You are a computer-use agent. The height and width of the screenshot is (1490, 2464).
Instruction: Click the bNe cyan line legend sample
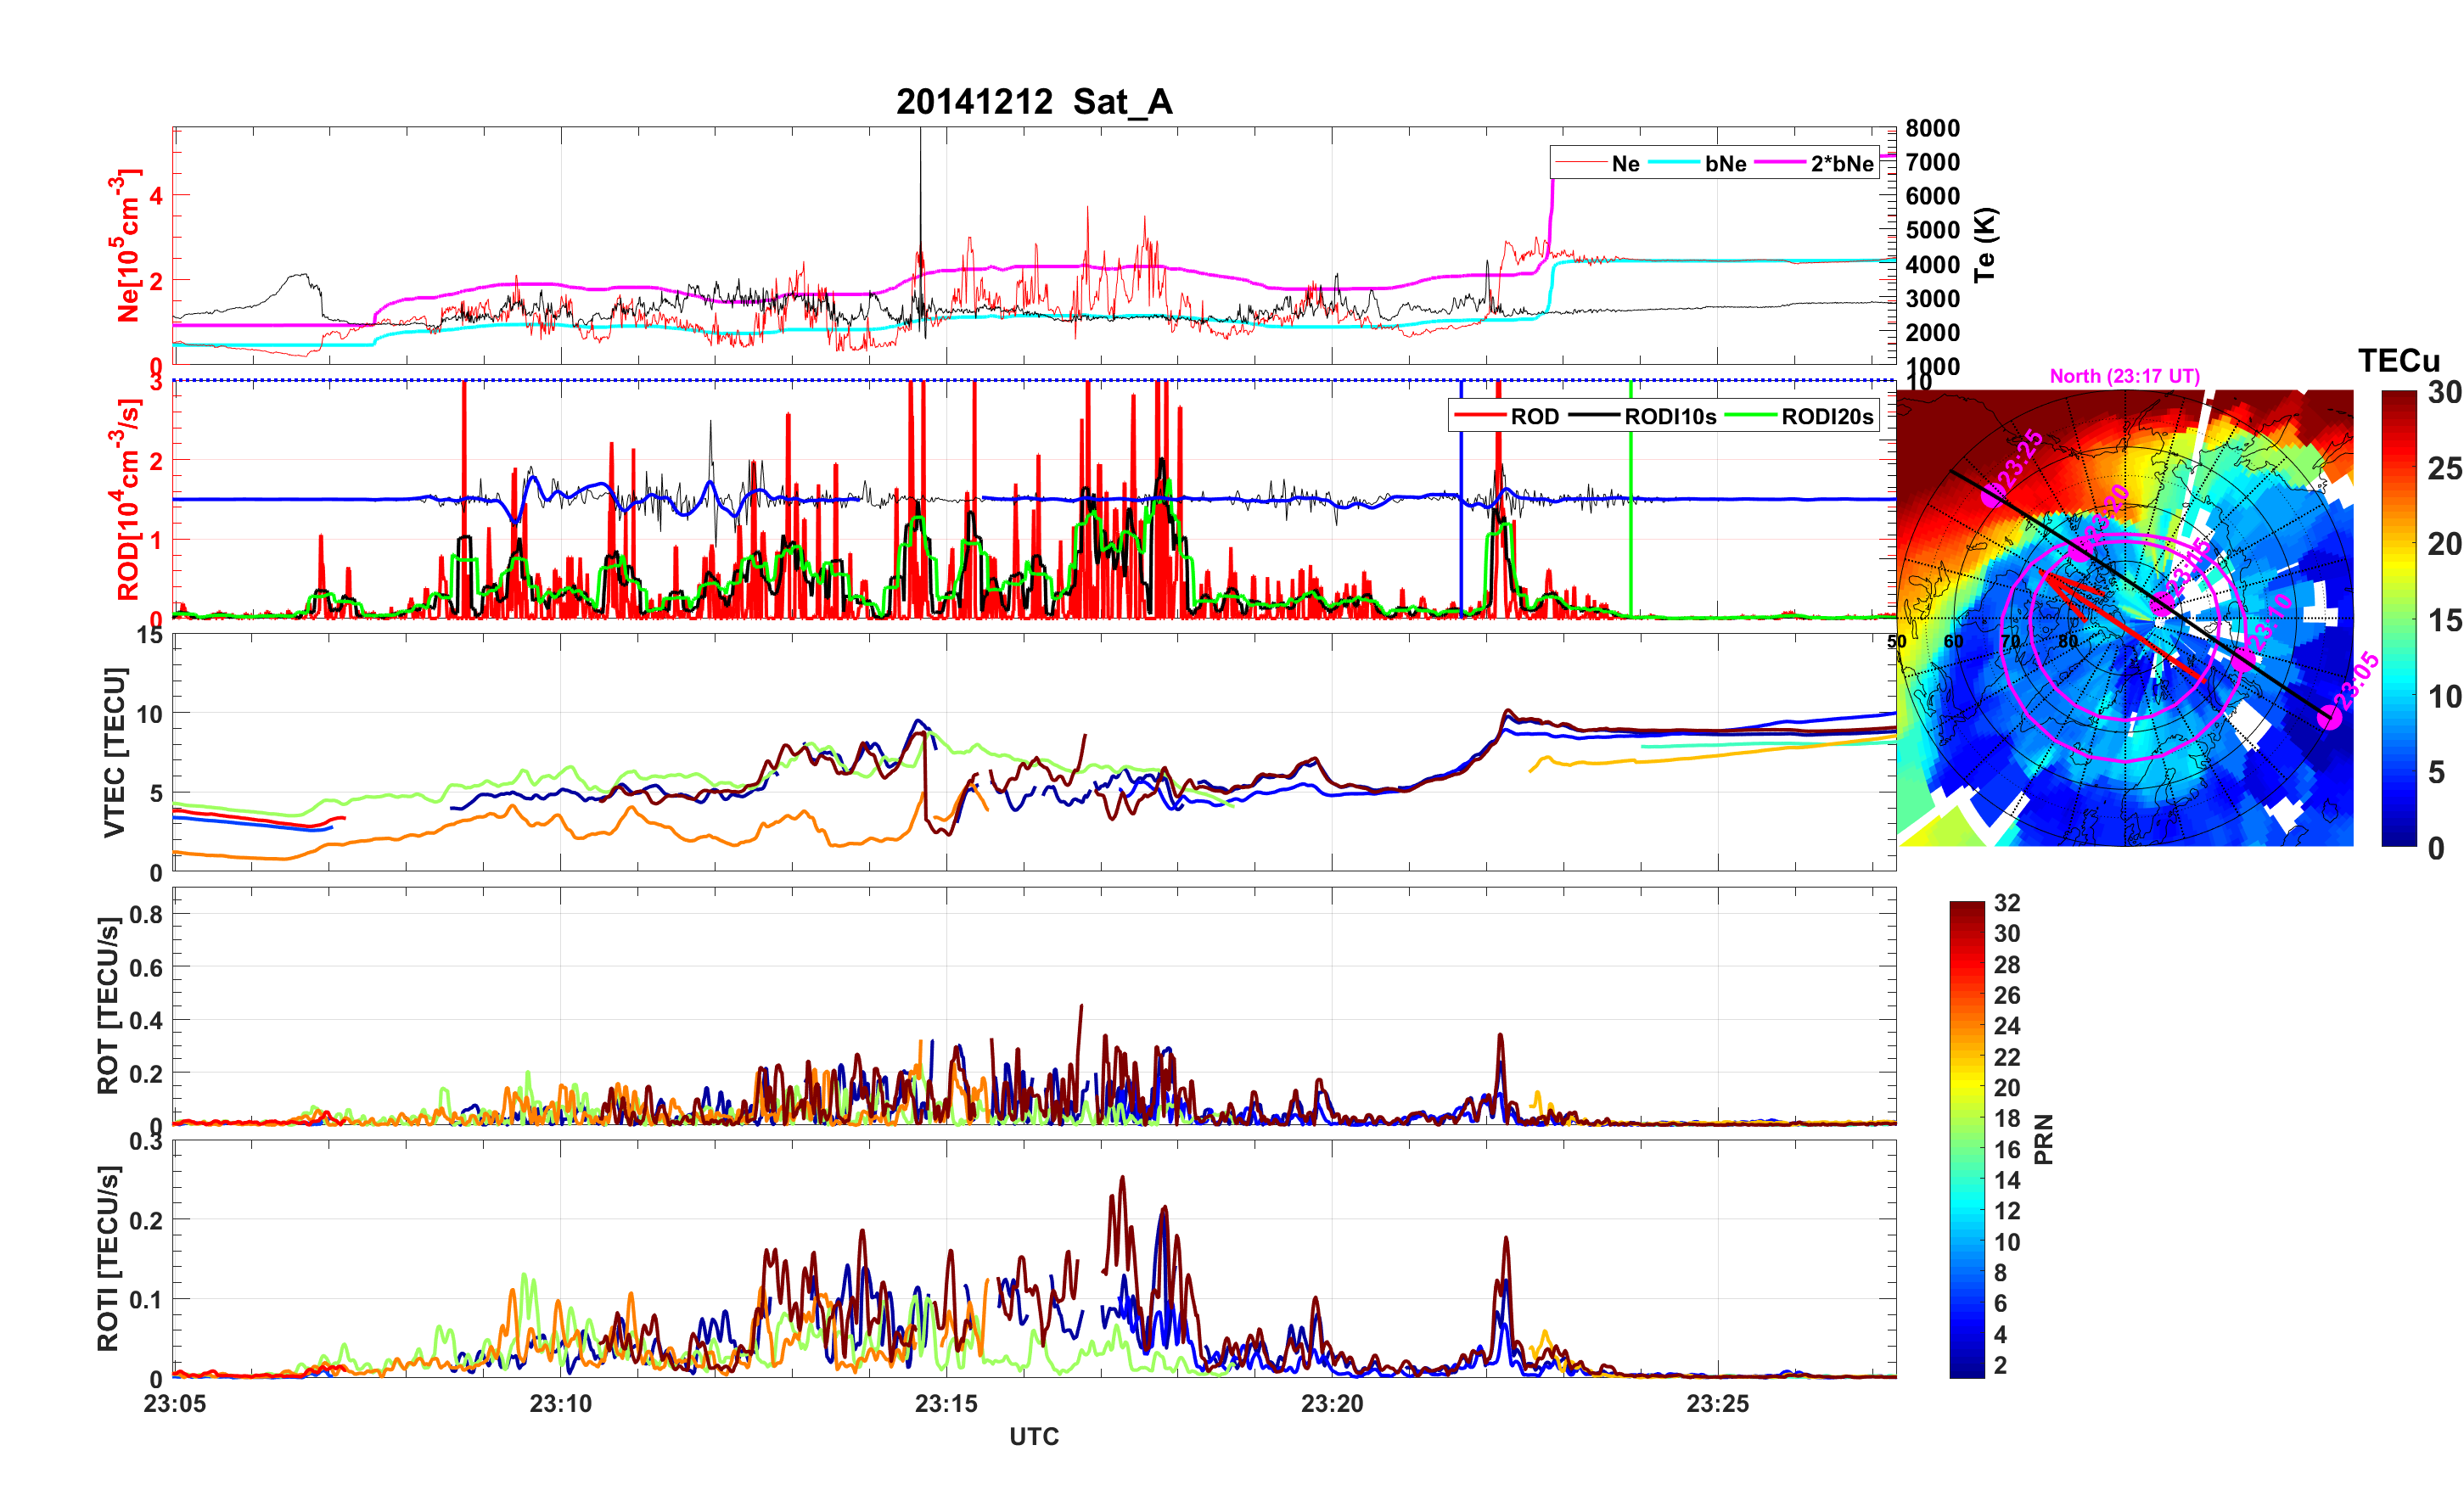click(x=1674, y=164)
